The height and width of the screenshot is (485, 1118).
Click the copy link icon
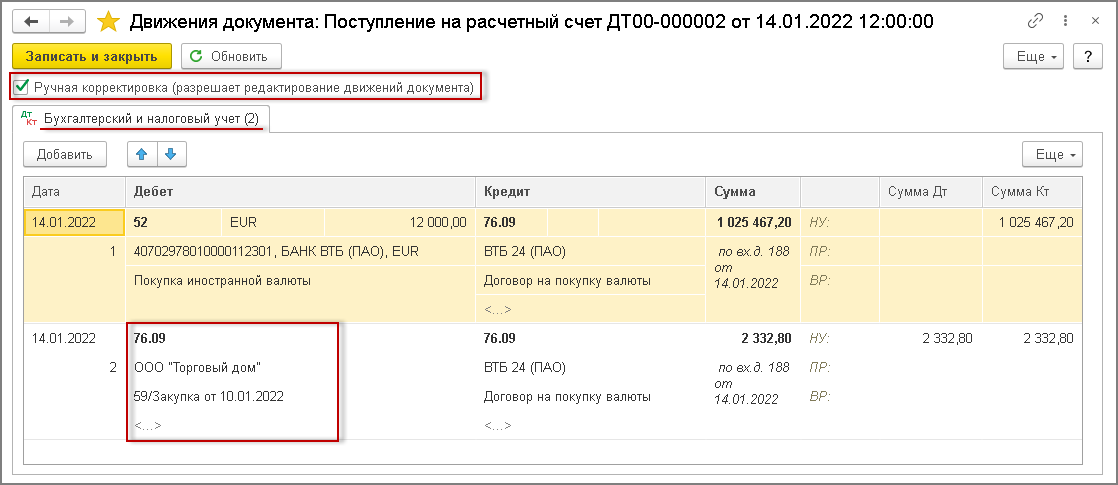tap(1035, 21)
